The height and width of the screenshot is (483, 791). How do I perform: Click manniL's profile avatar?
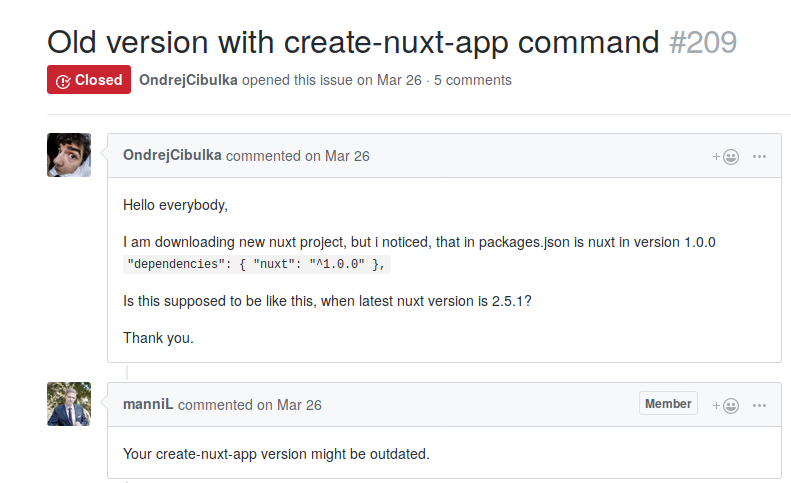(69, 404)
